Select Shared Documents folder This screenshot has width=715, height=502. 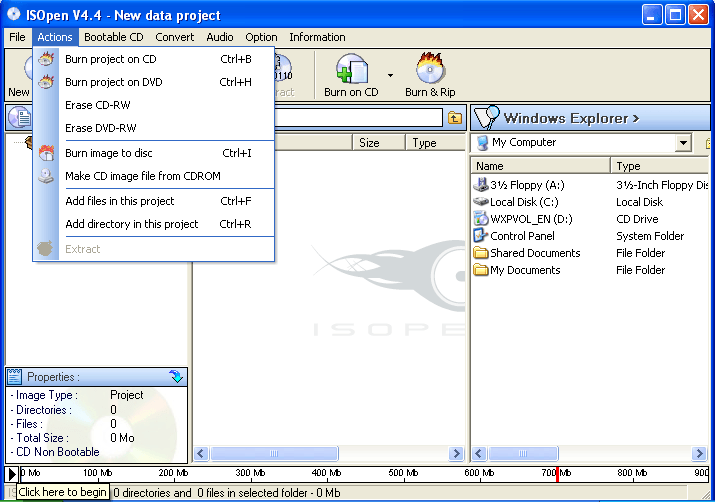[x=535, y=253]
